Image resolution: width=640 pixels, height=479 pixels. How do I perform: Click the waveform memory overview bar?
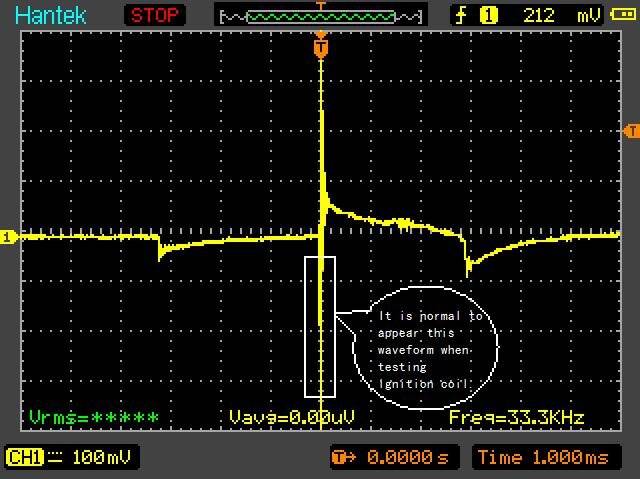point(320,16)
